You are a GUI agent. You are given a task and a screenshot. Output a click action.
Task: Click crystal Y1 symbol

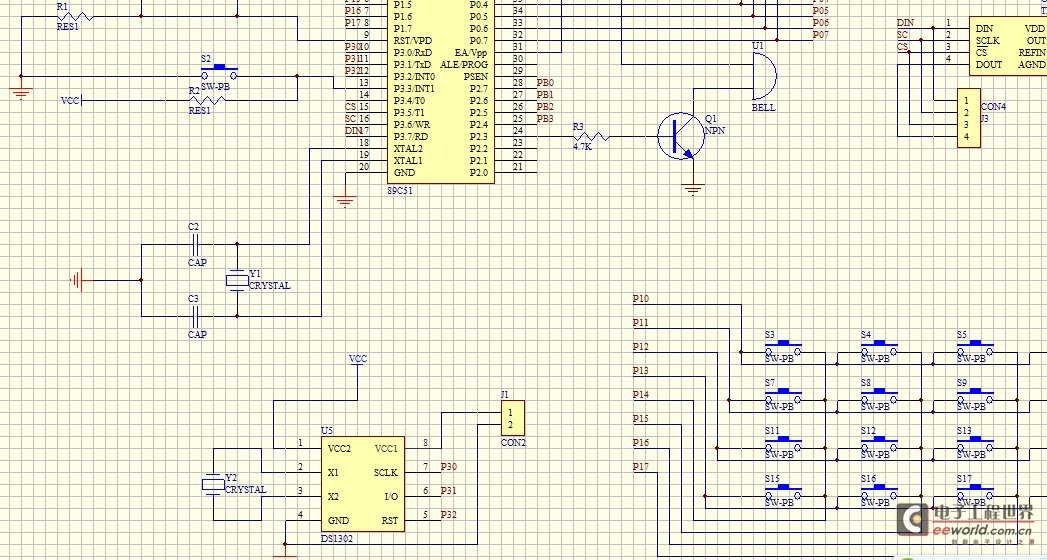236,280
